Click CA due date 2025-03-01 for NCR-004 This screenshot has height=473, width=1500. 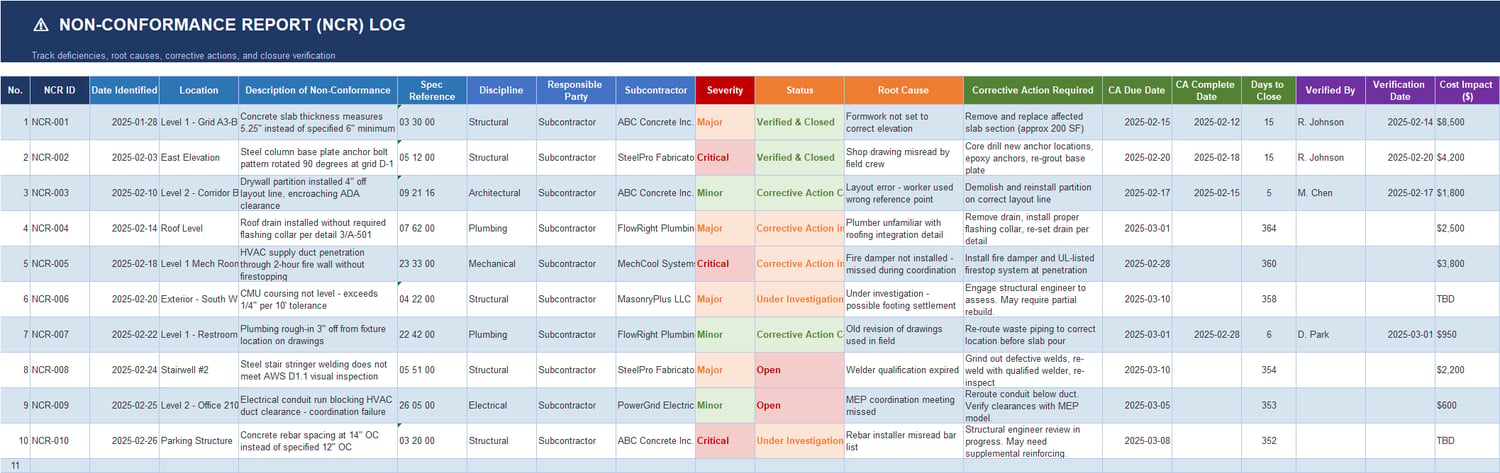click(1137, 228)
